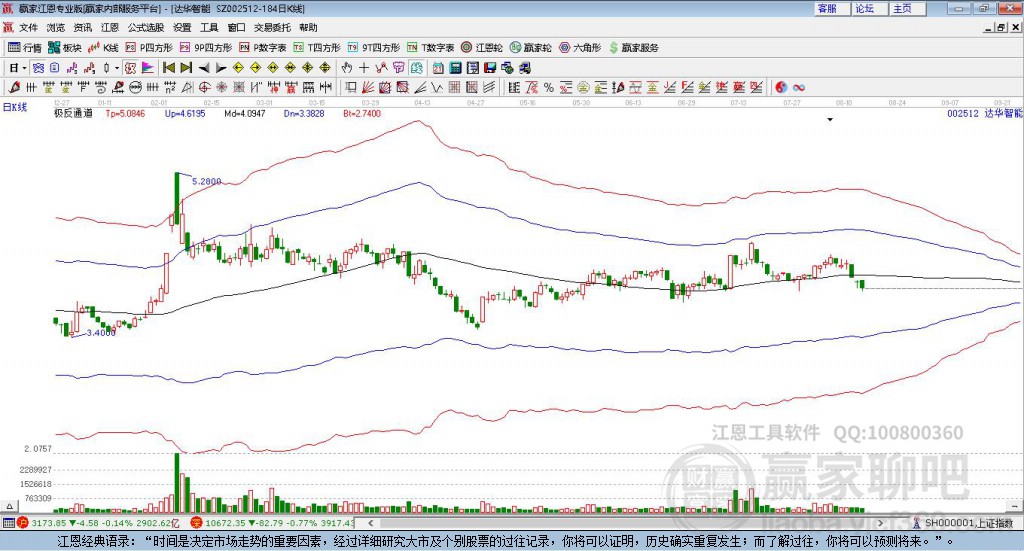This screenshot has height=551, width=1024.
Task: Select the crosshair cursor tool
Action: tap(364, 68)
